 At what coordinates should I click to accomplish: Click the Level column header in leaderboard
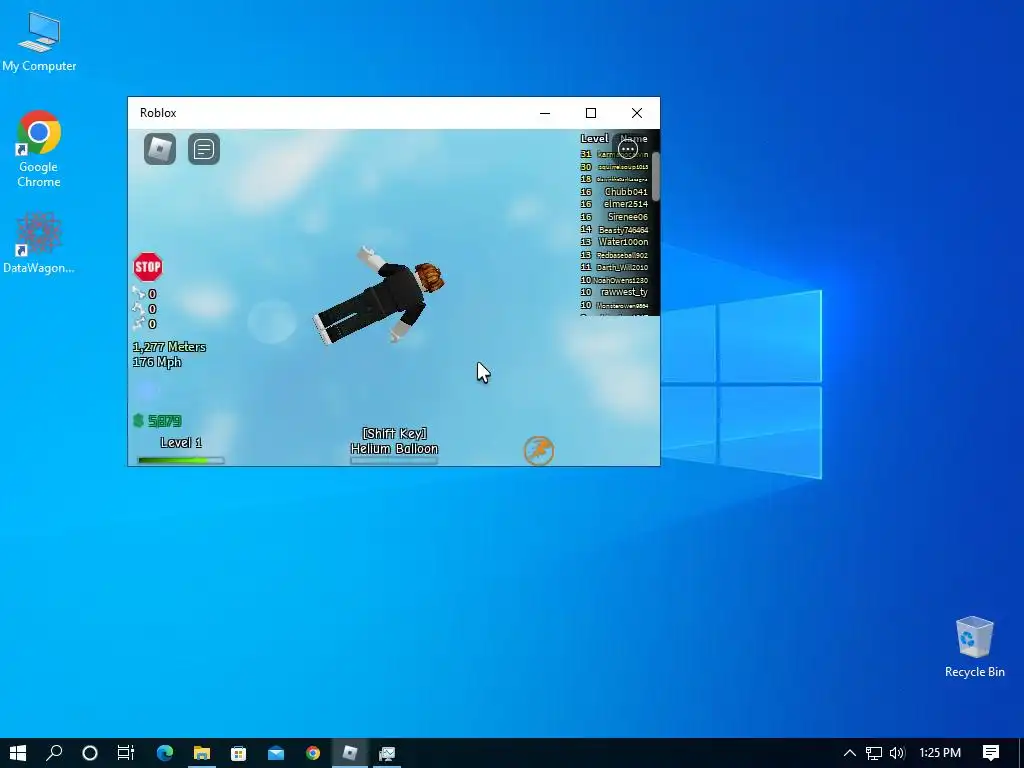click(594, 138)
